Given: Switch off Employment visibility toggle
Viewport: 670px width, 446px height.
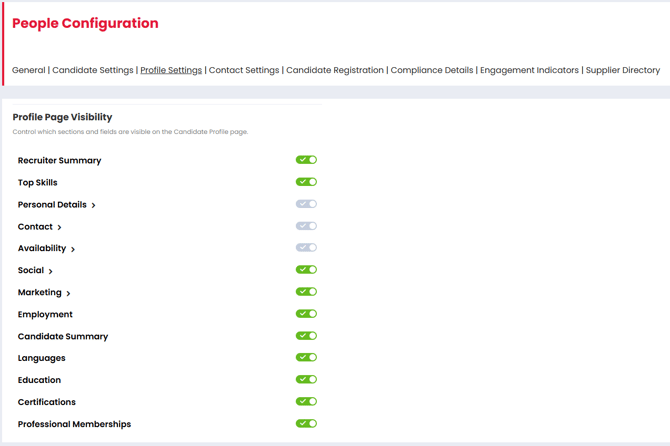Looking at the screenshot, I should coord(306,314).
